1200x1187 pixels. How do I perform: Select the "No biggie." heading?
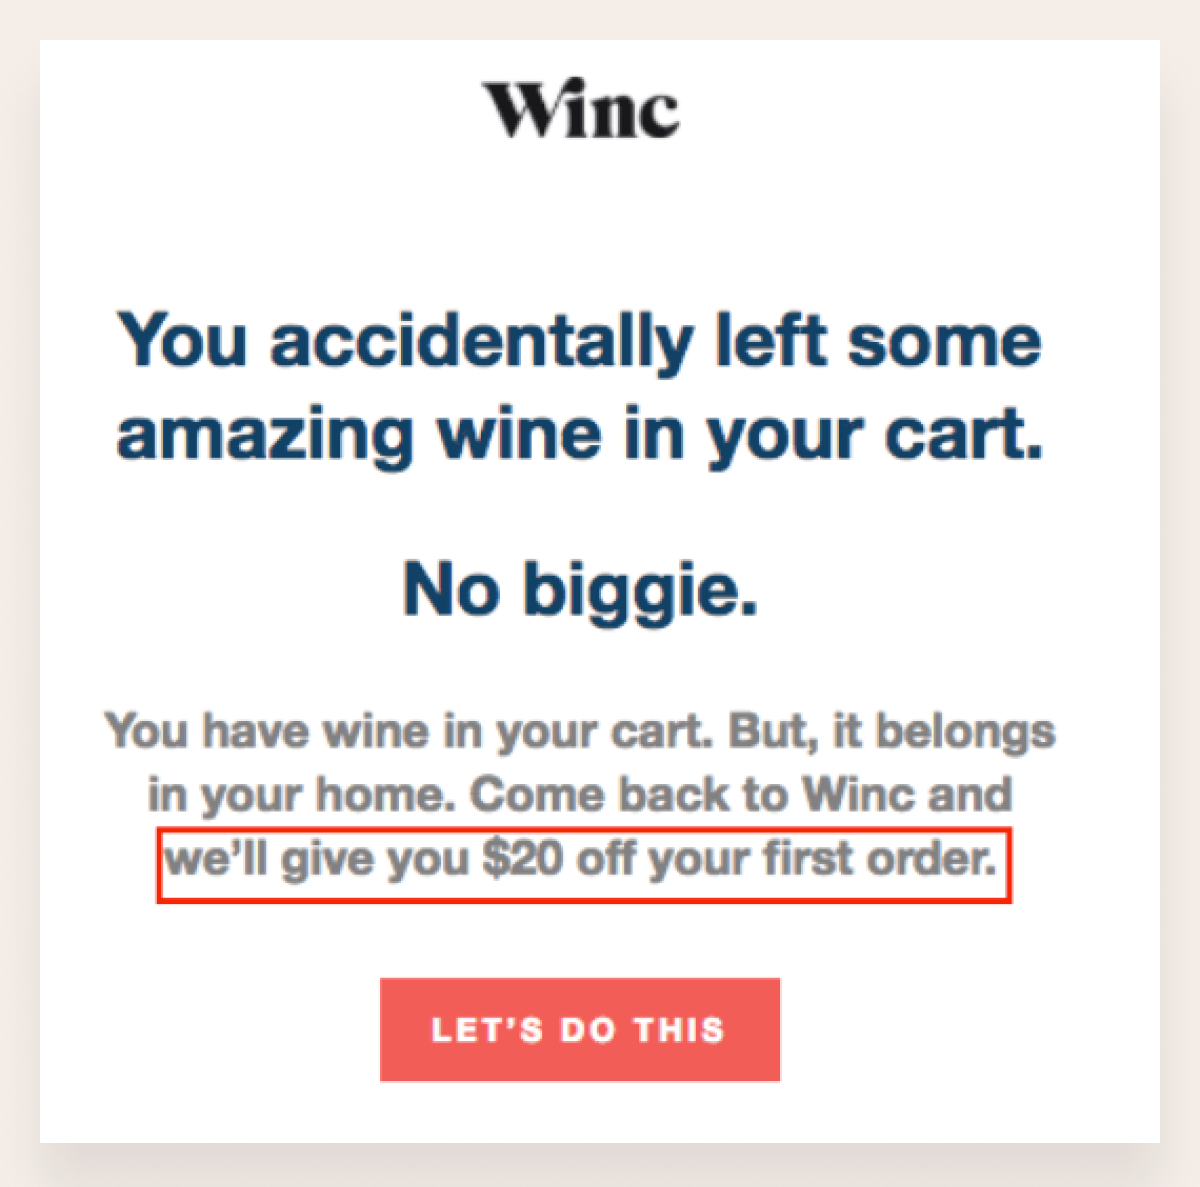(580, 589)
